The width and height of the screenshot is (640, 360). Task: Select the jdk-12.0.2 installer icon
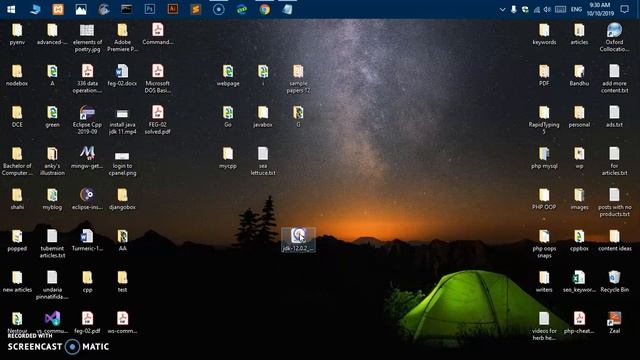(x=298, y=240)
